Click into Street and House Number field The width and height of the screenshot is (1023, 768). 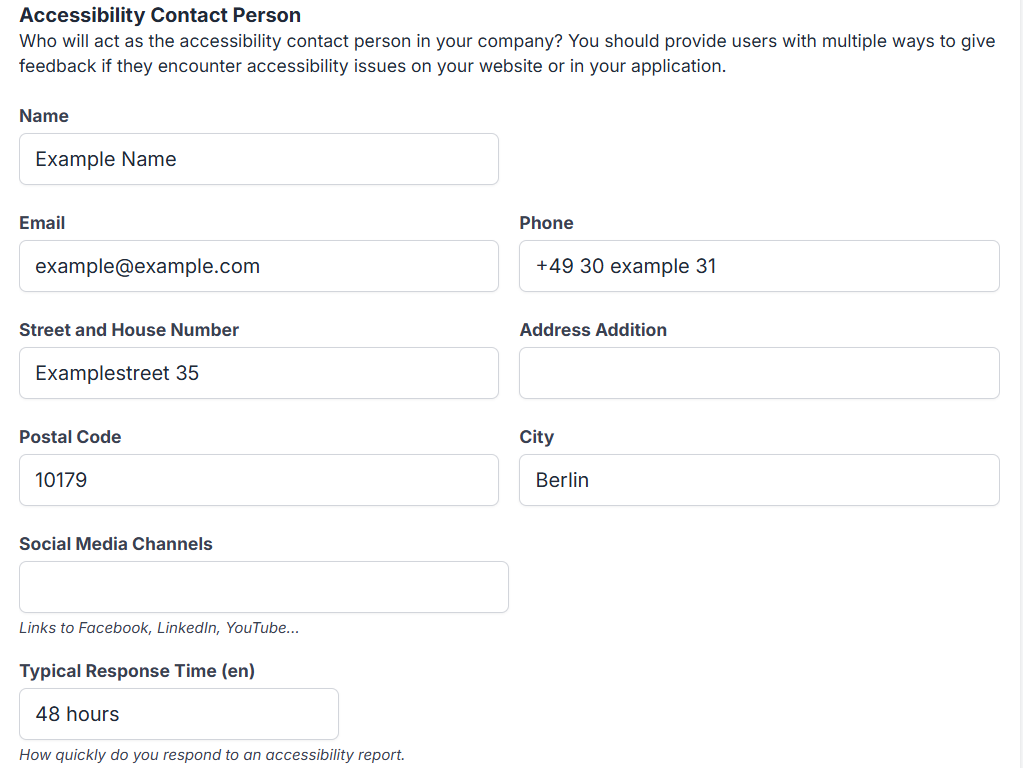point(258,373)
